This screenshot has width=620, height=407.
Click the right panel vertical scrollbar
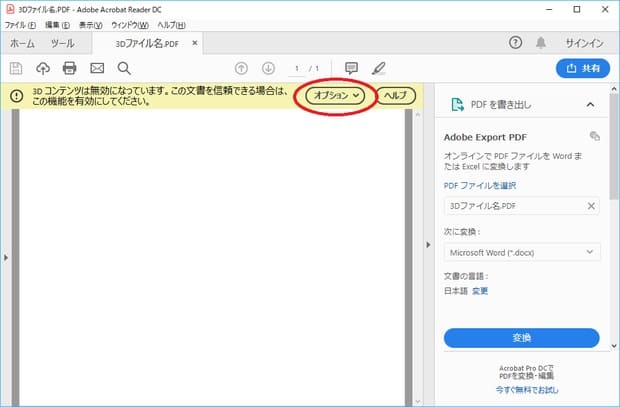pyautogui.click(x=614, y=146)
